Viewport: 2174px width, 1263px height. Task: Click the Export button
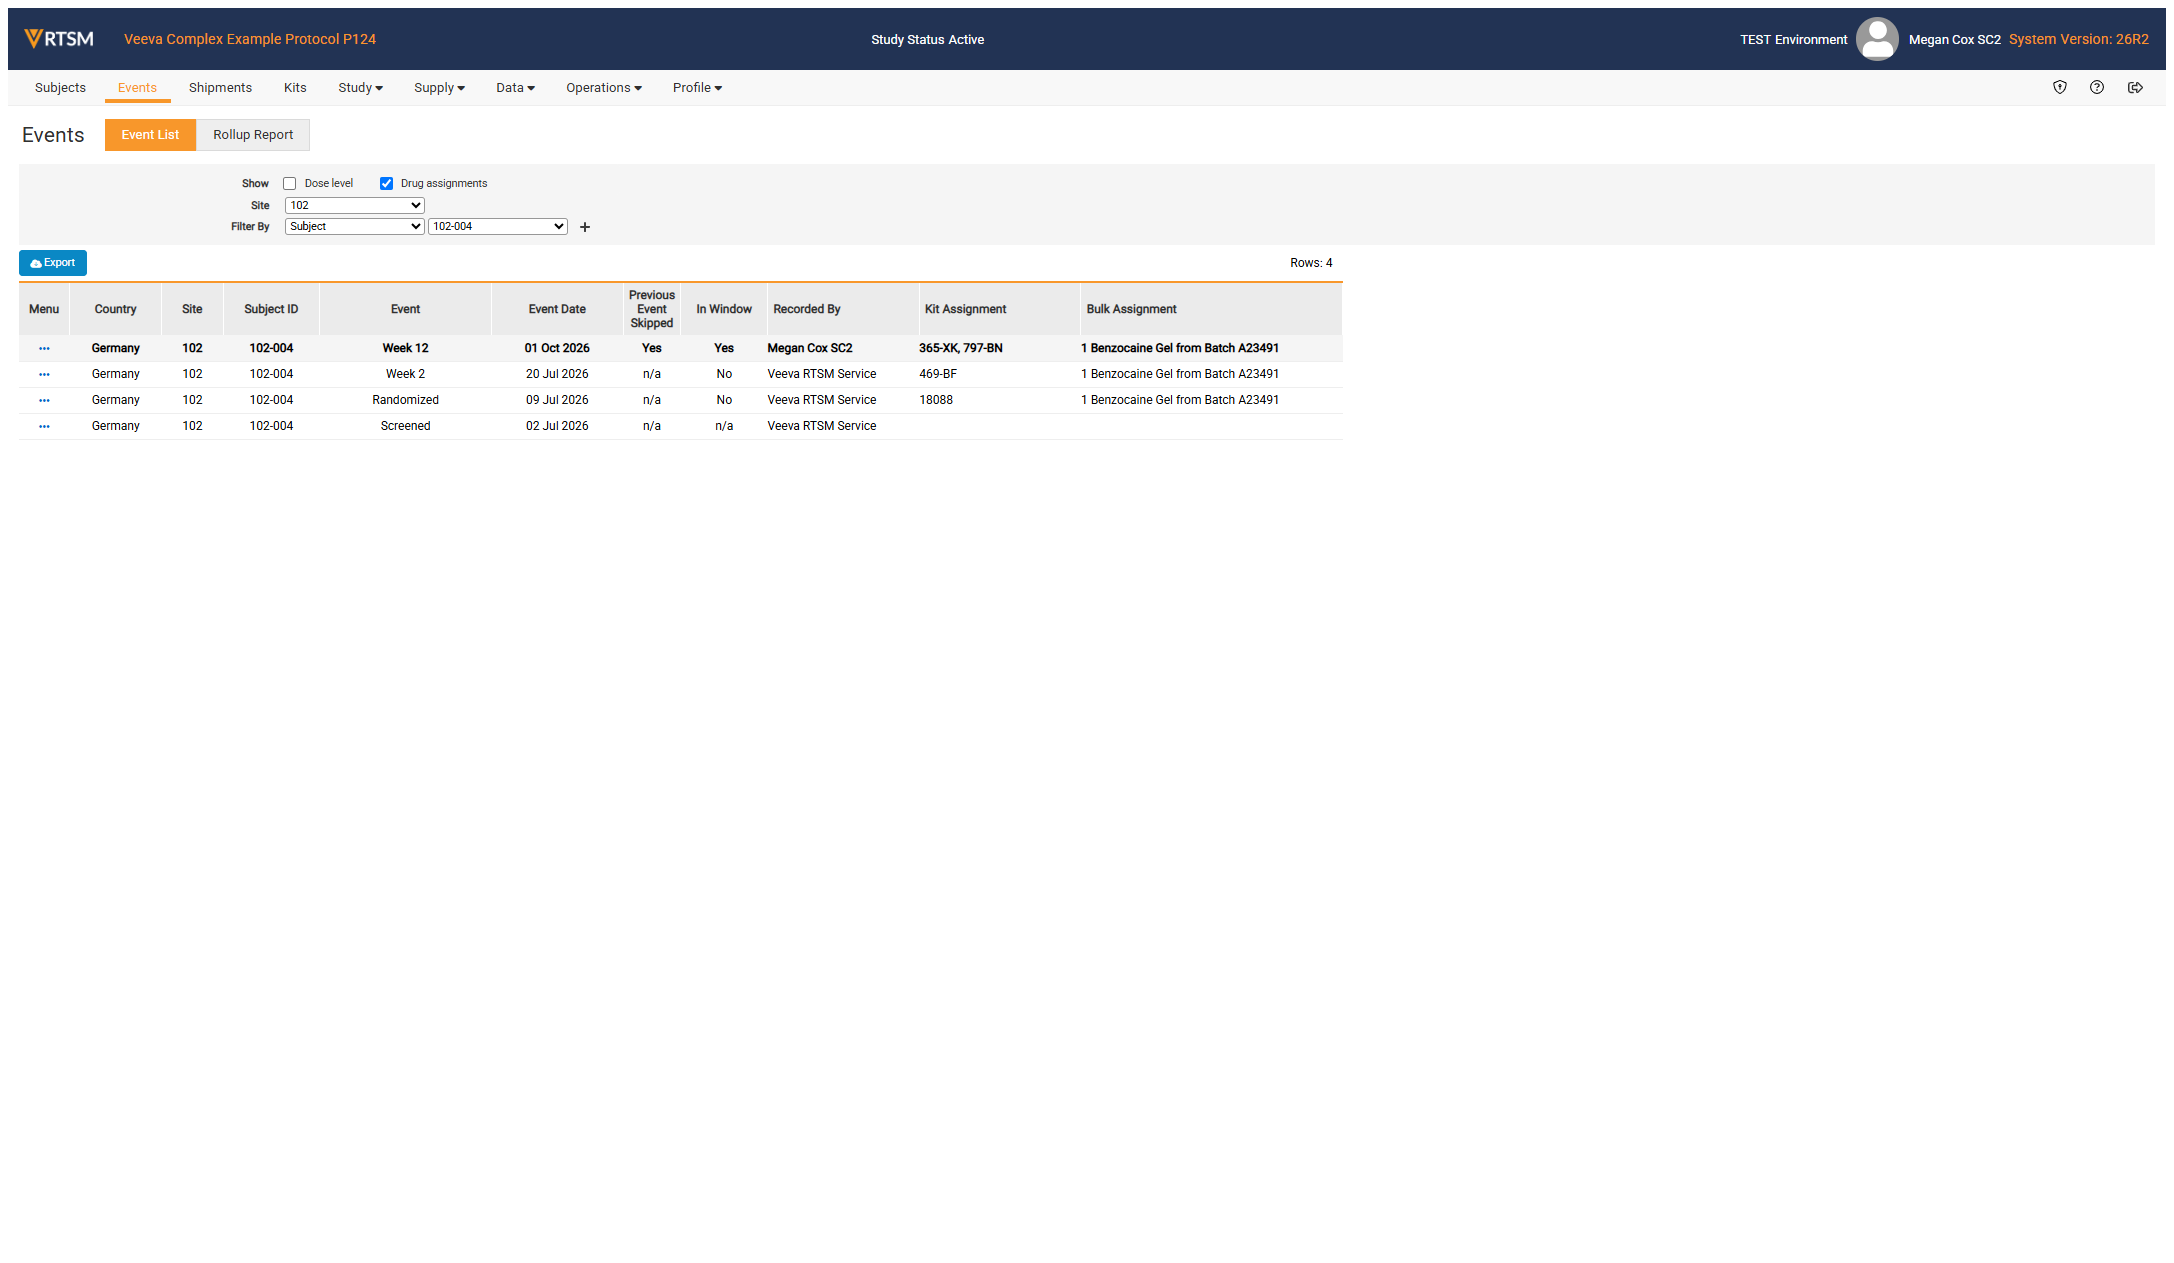pyautogui.click(x=53, y=263)
